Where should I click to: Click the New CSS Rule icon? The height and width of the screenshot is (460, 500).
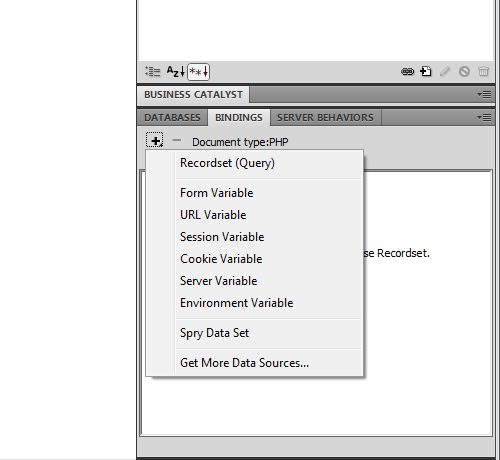tap(426, 71)
